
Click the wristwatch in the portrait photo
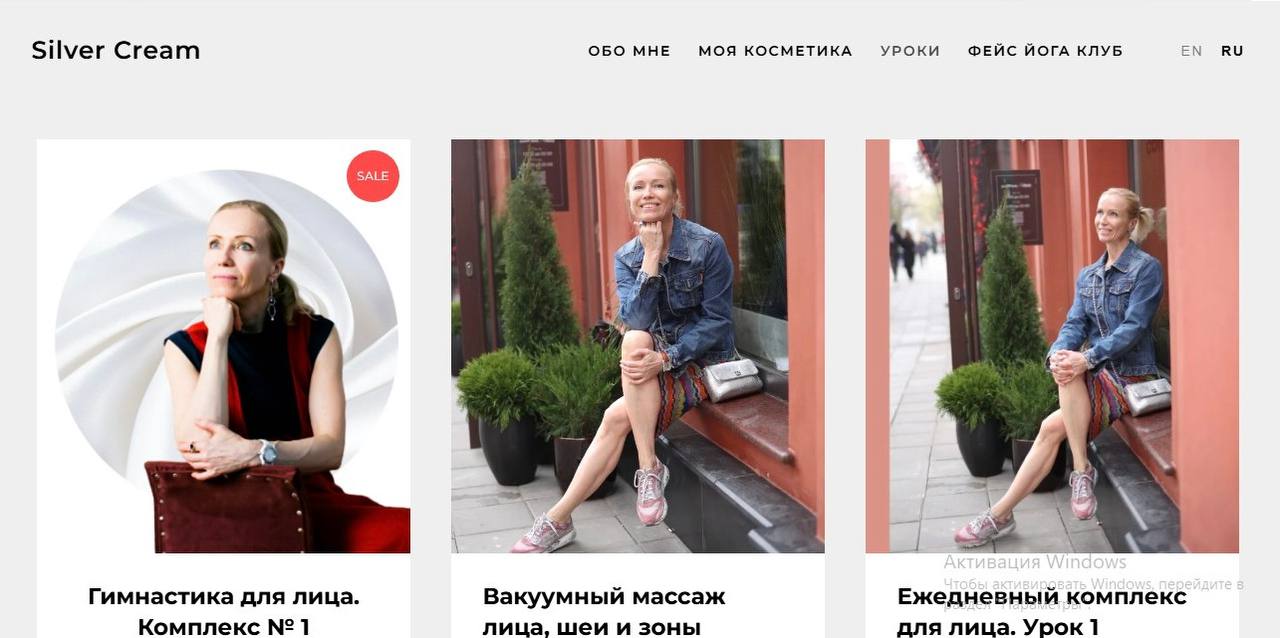[x=267, y=452]
